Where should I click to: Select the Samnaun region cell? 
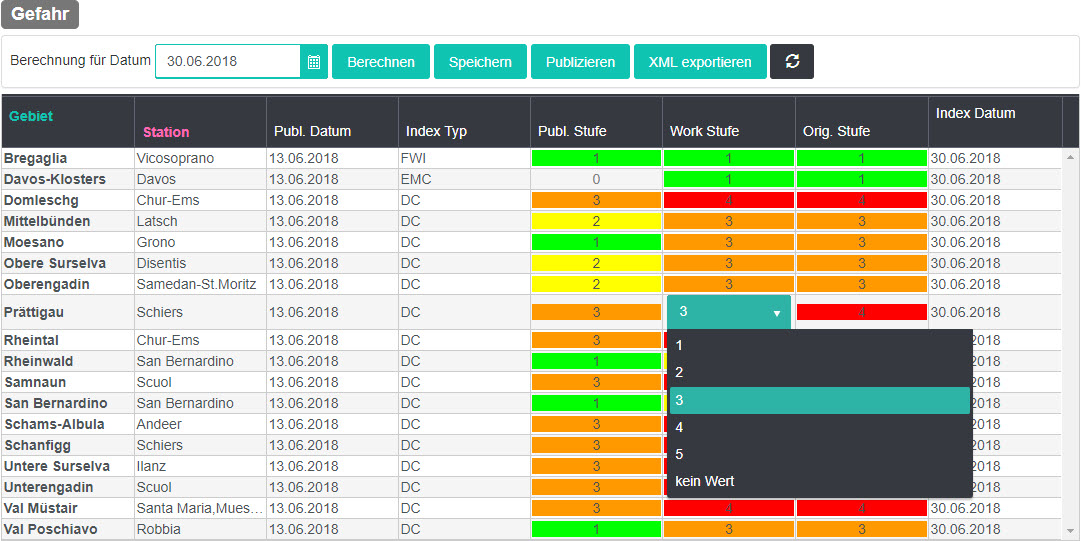pos(68,382)
